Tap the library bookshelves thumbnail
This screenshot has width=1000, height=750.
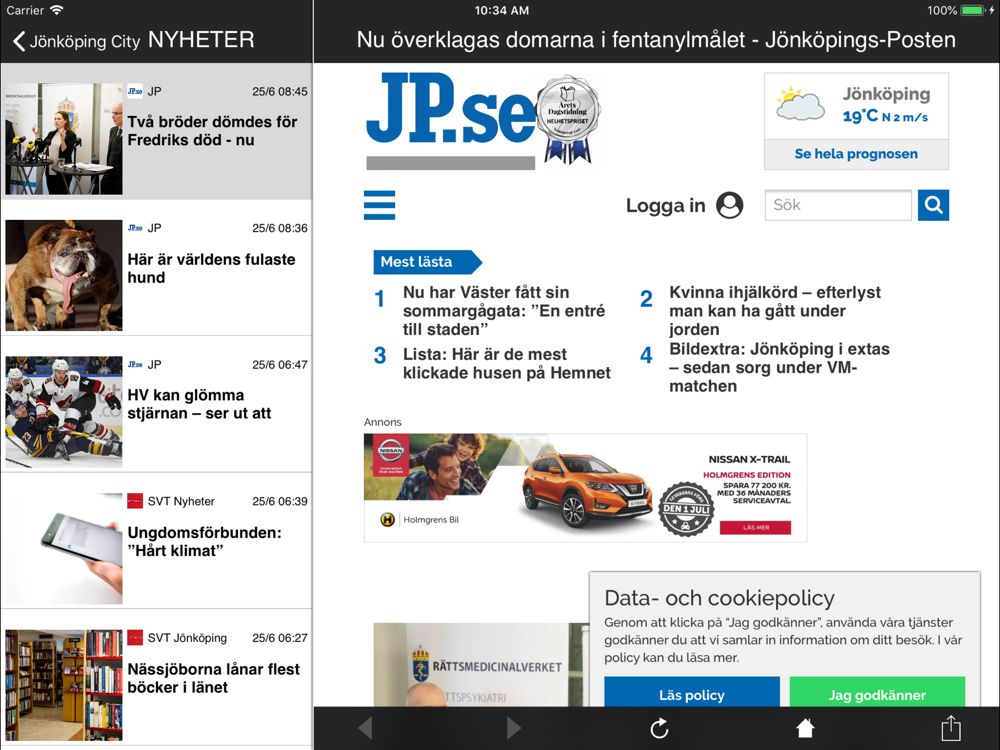coord(64,685)
